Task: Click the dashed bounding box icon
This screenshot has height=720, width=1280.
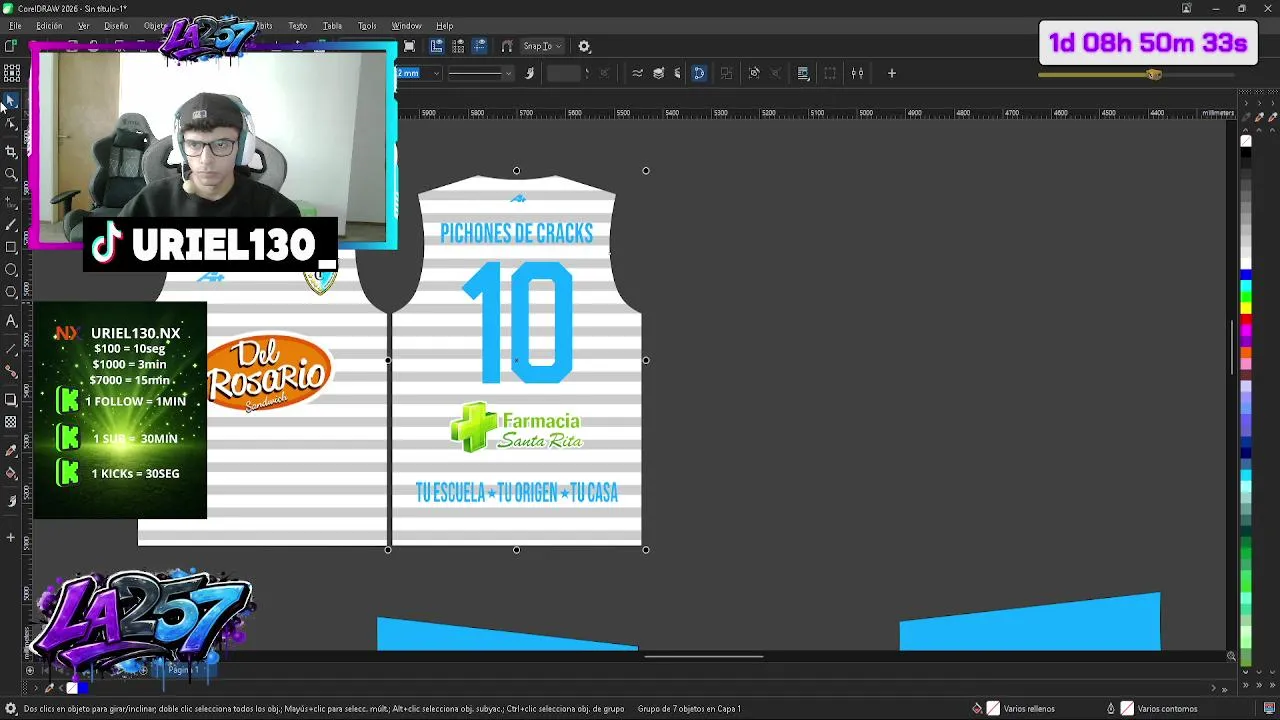Action: coord(830,73)
